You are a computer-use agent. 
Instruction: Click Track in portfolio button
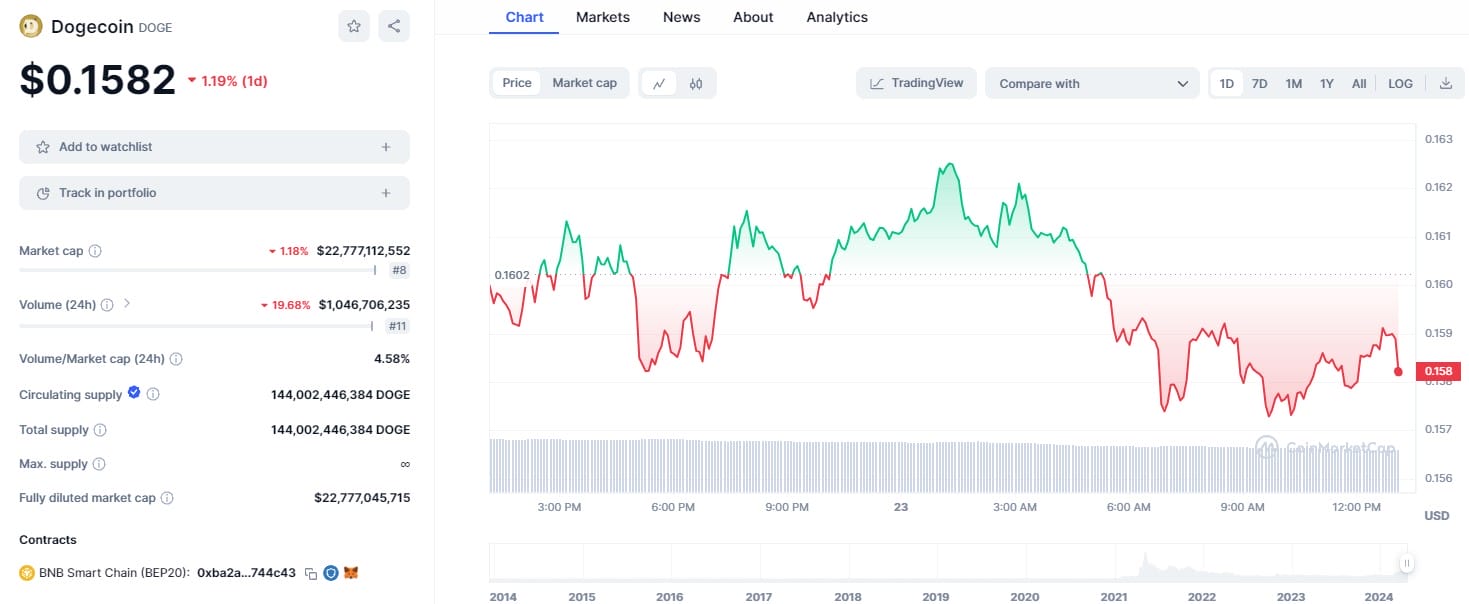[x=214, y=193]
